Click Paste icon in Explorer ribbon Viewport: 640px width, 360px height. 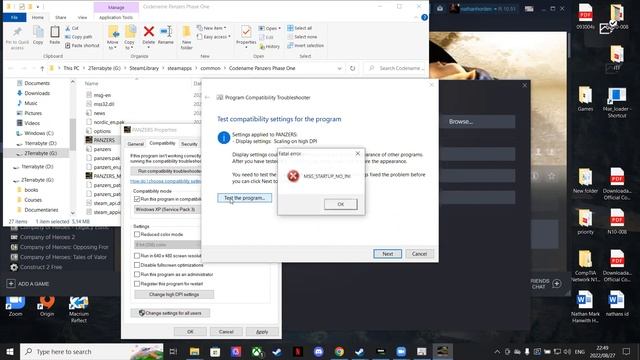55,35
